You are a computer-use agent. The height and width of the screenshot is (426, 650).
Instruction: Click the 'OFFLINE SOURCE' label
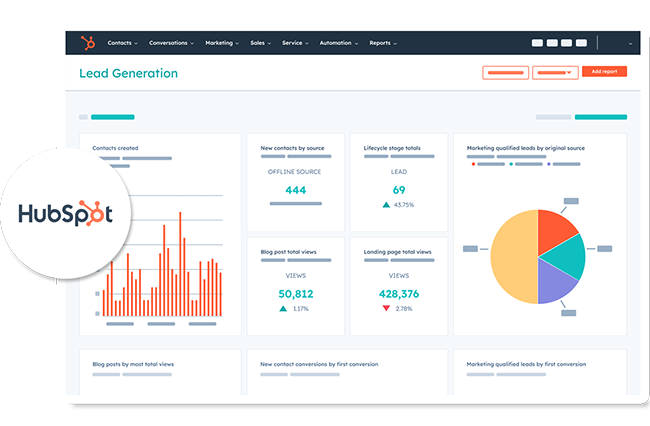point(294,172)
